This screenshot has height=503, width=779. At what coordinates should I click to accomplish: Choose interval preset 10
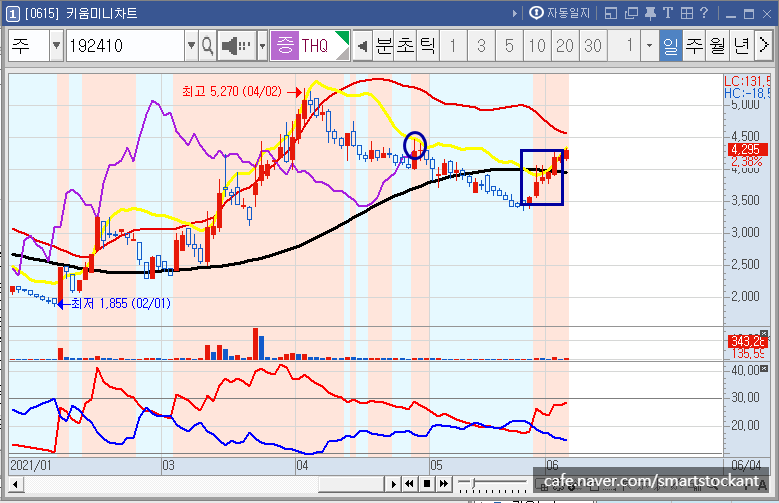(x=537, y=46)
